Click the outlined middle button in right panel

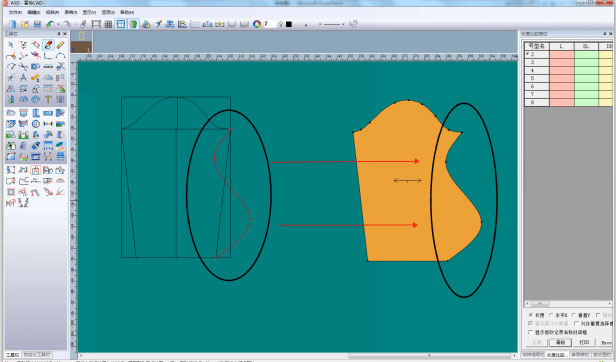pyautogui.click(x=560, y=343)
